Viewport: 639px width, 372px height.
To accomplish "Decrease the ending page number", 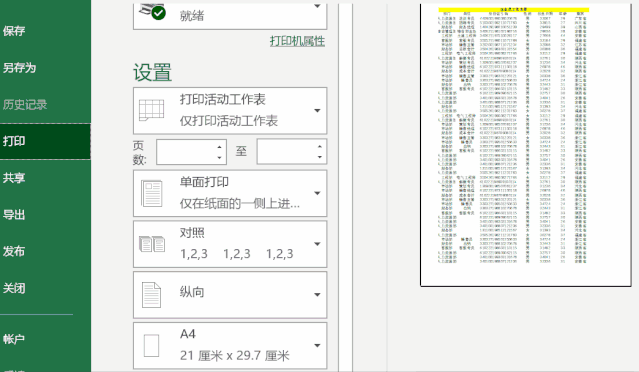I will point(320,157).
